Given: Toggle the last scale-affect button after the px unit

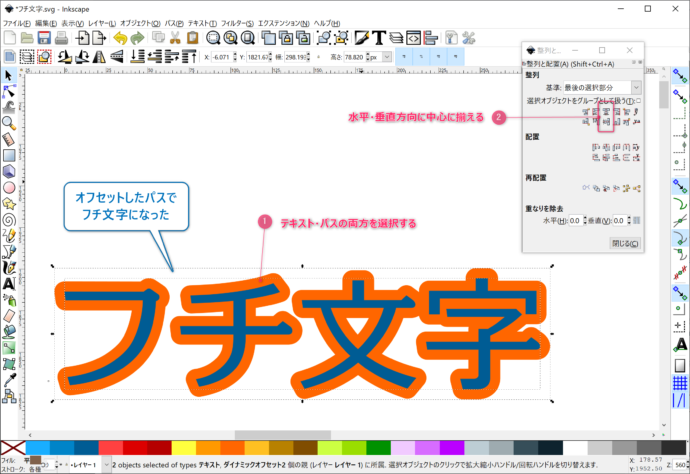Looking at the screenshot, I should (455, 57).
